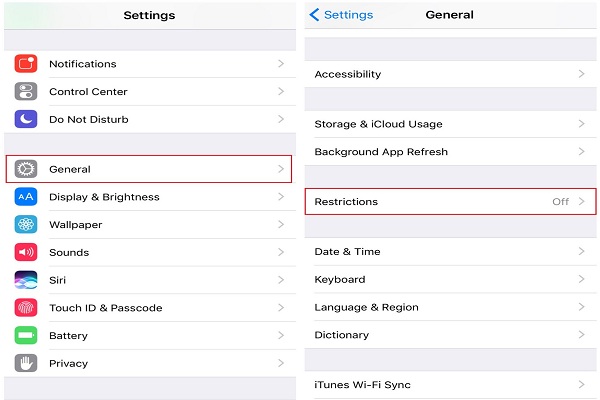
Task: Tap the Privacy hand icon
Action: [x=26, y=363]
